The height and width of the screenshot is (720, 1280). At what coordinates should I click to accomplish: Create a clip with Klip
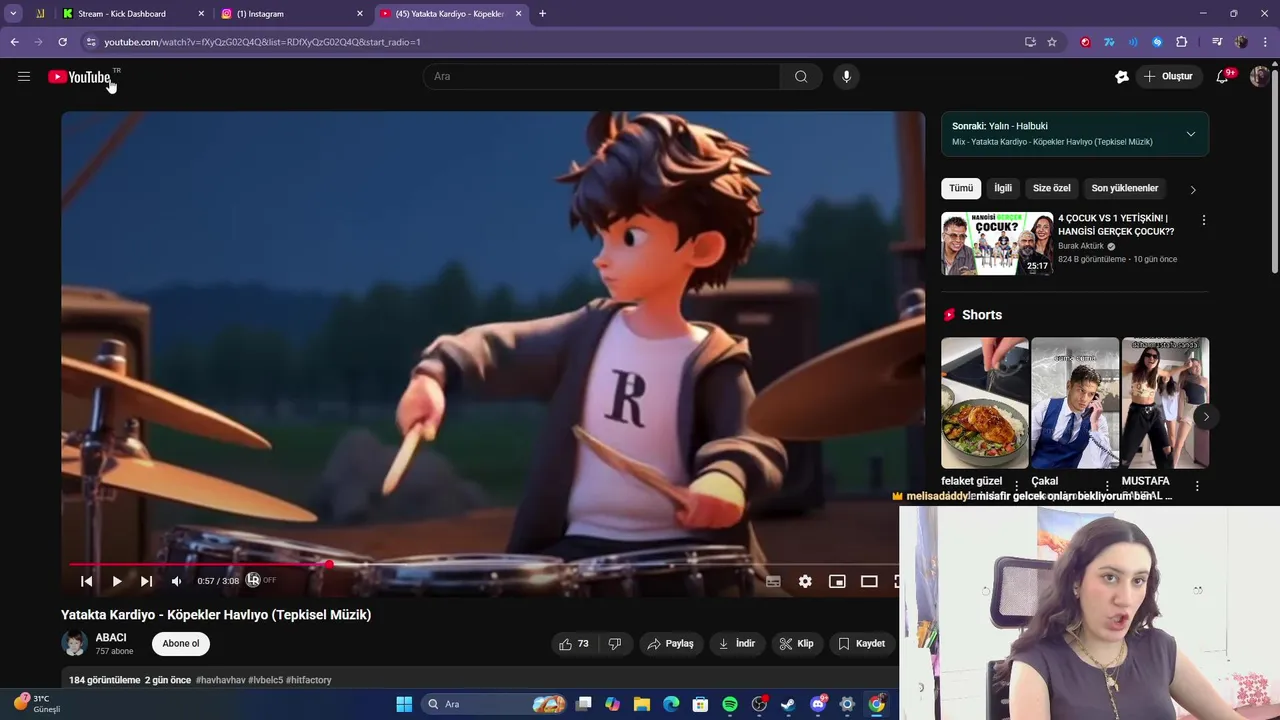coord(797,644)
